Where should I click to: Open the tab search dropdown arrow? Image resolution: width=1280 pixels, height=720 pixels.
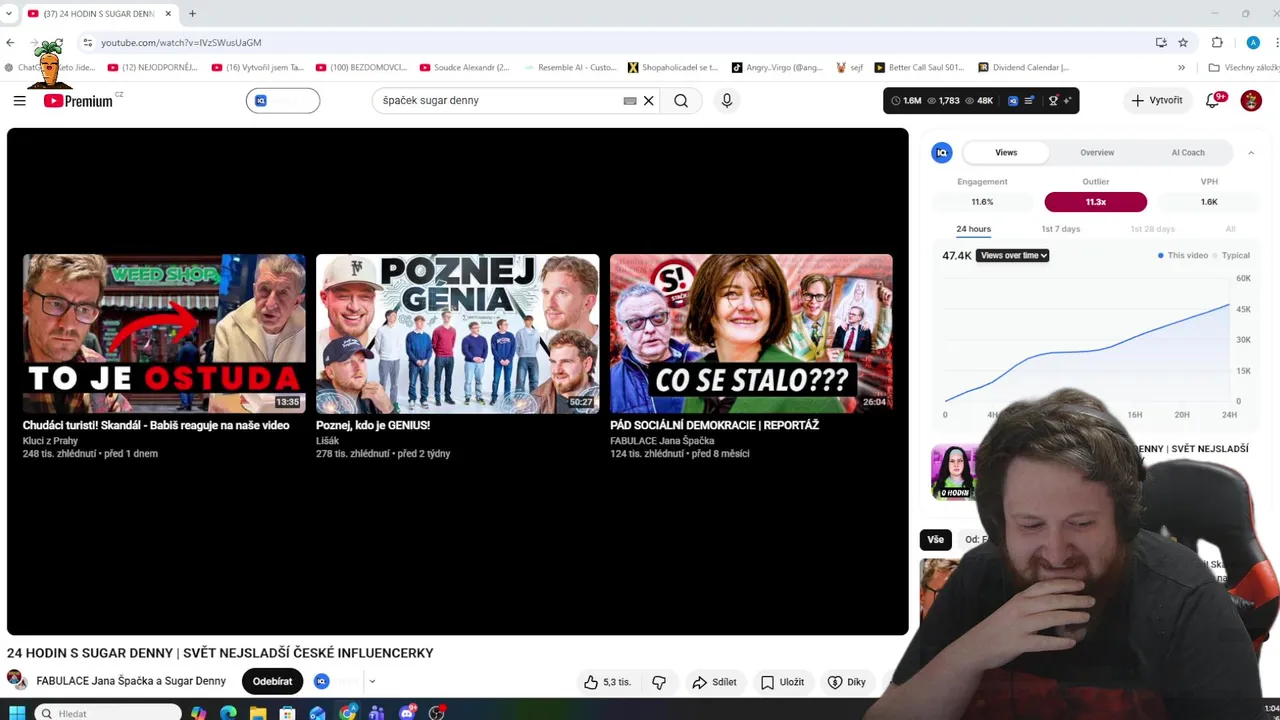(x=8, y=13)
